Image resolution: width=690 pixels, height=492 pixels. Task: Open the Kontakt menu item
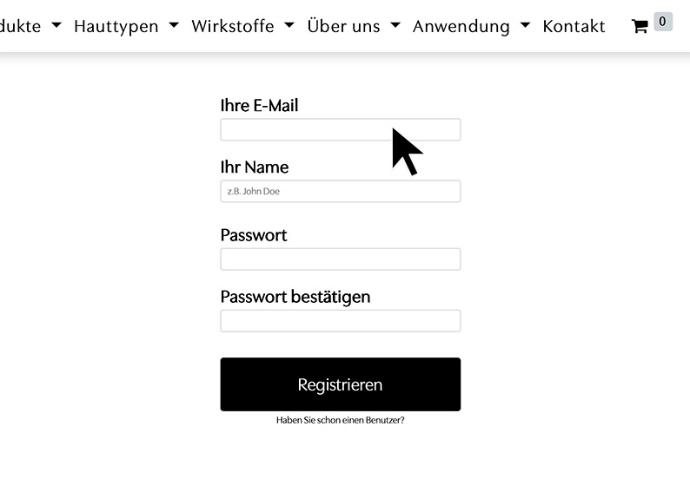pyautogui.click(x=573, y=27)
